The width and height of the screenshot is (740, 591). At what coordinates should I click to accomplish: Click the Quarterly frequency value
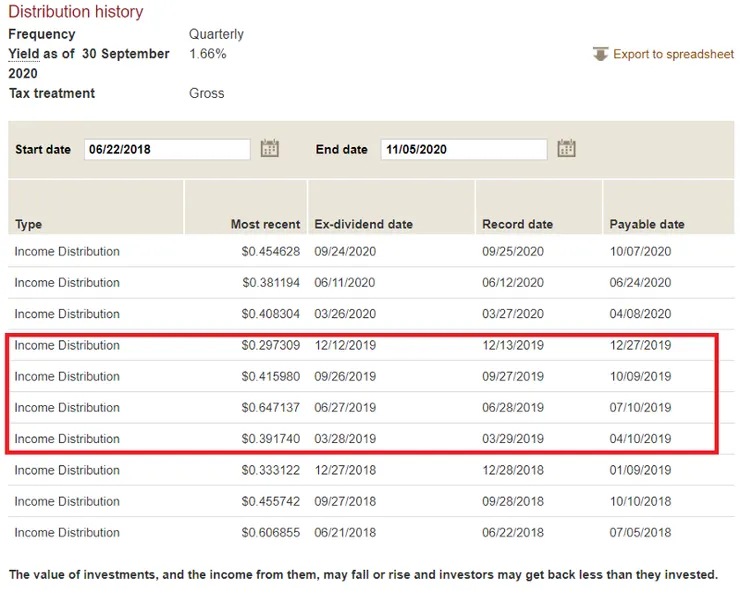[x=216, y=34]
